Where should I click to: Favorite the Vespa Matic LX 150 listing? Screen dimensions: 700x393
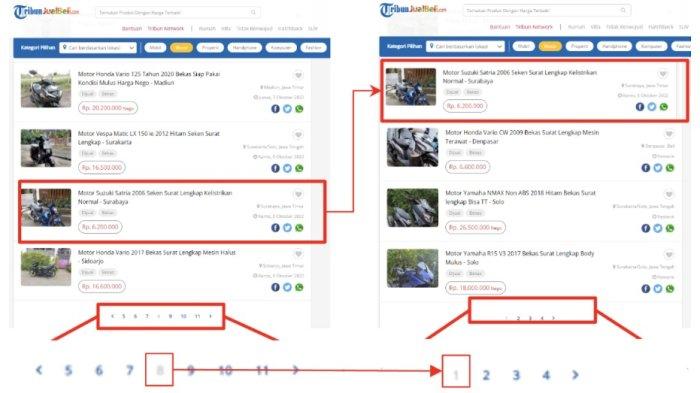coord(298,134)
